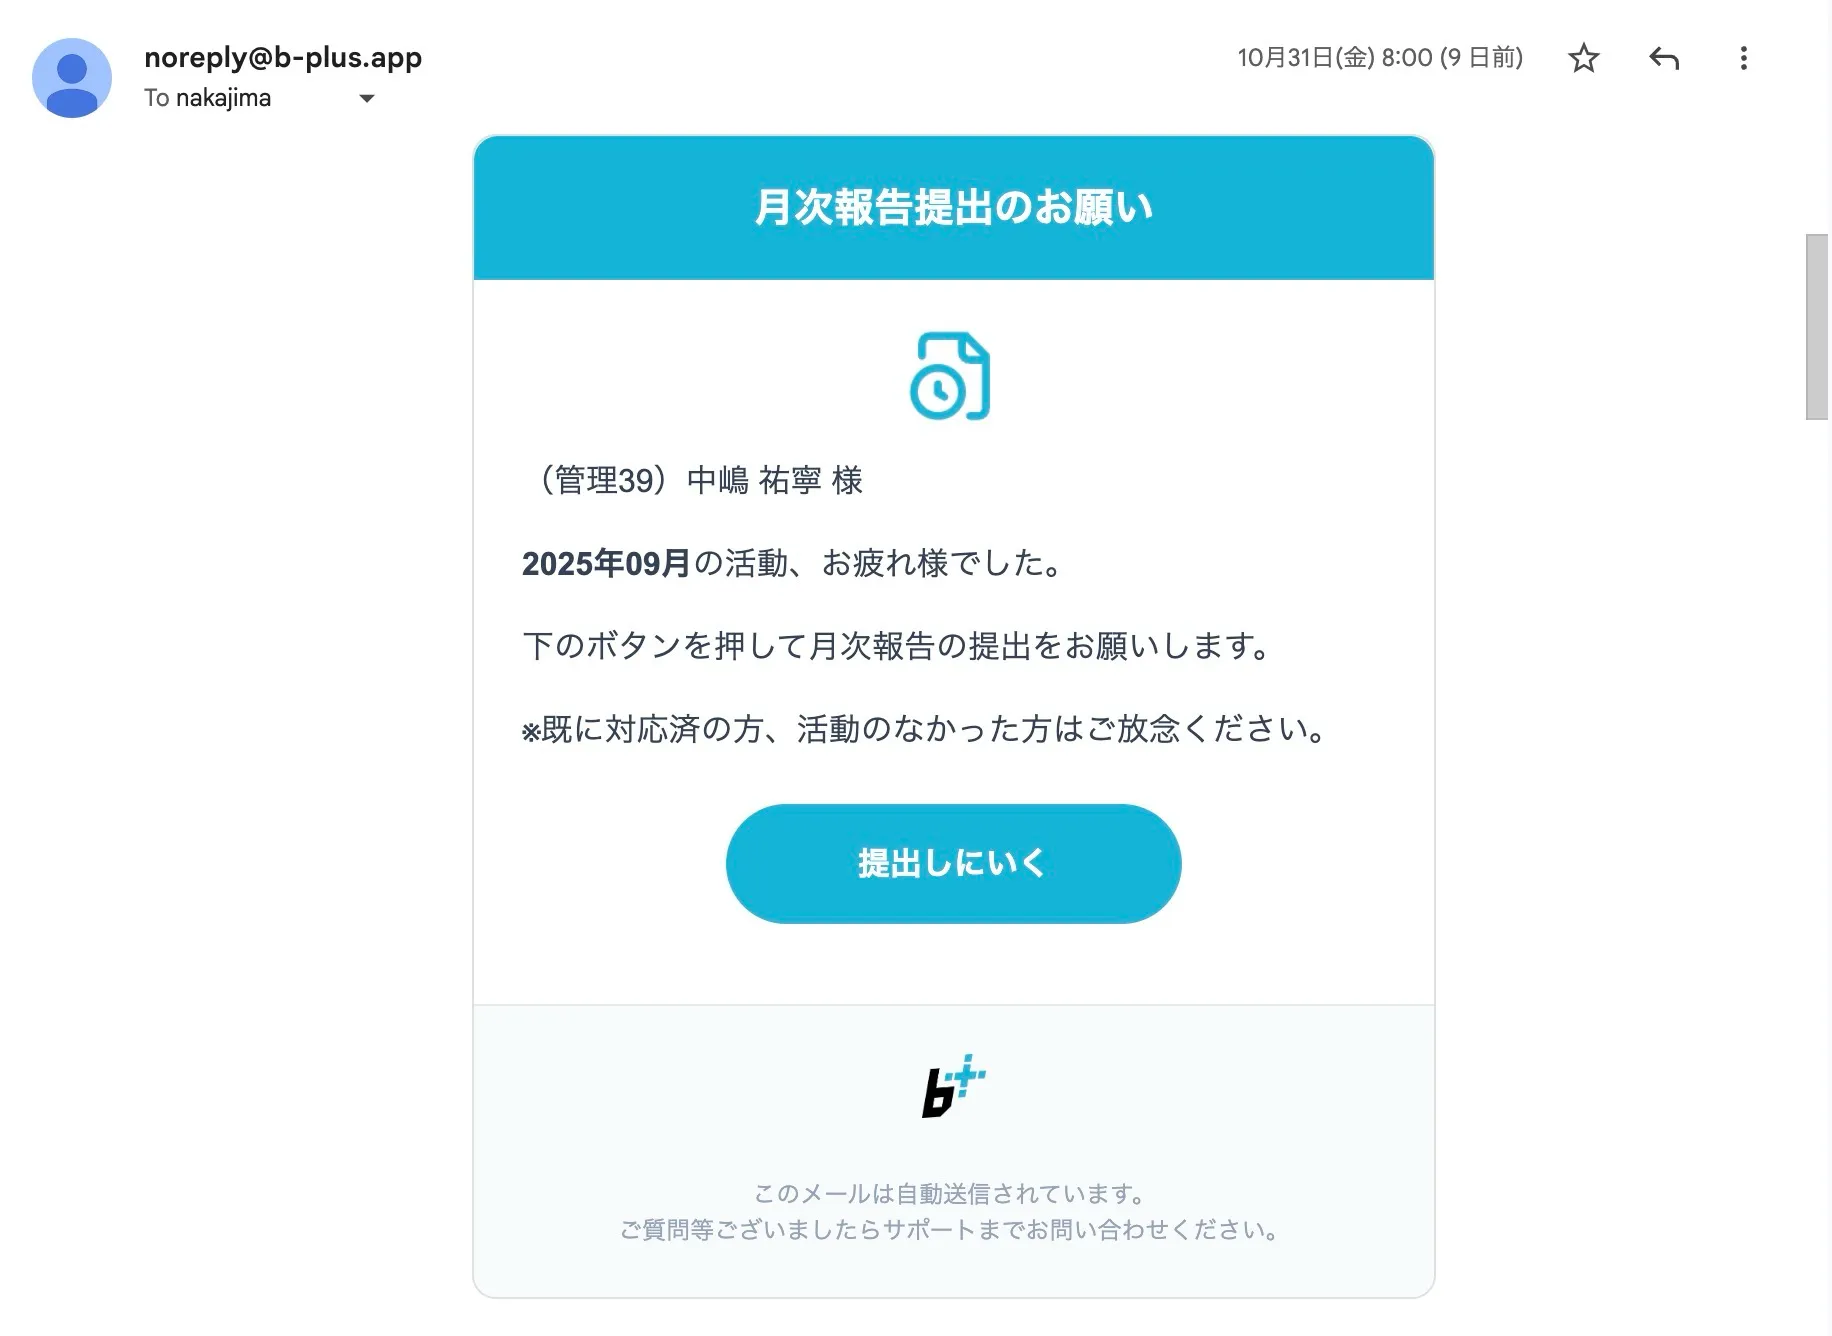Click the bold 2025年09月 text
The image size is (1832, 1336).
606,564
